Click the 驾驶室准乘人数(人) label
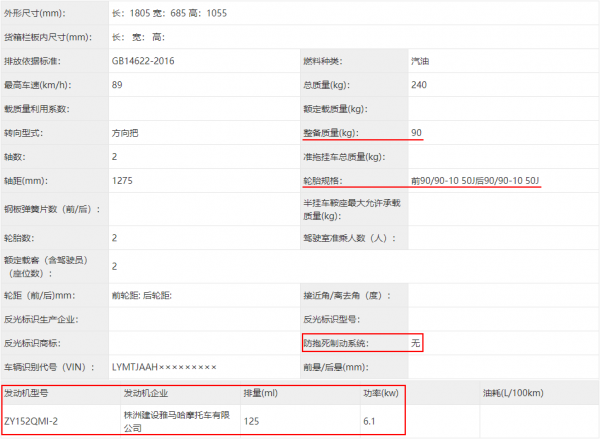This screenshot has width=600, height=439. tap(349, 238)
